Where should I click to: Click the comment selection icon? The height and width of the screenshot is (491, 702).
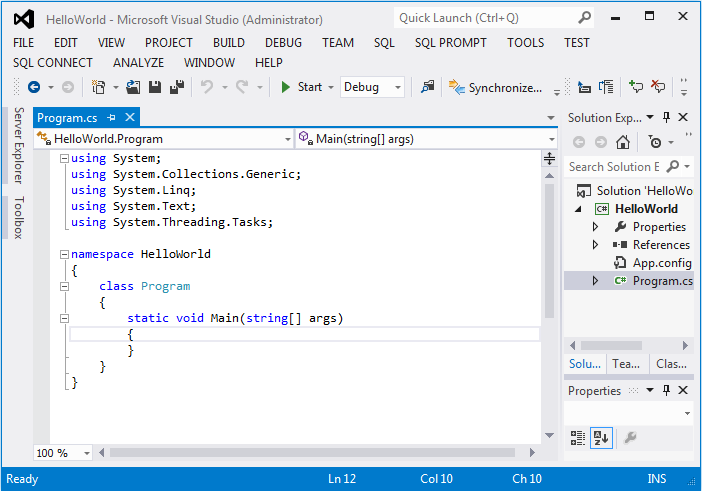click(584, 87)
